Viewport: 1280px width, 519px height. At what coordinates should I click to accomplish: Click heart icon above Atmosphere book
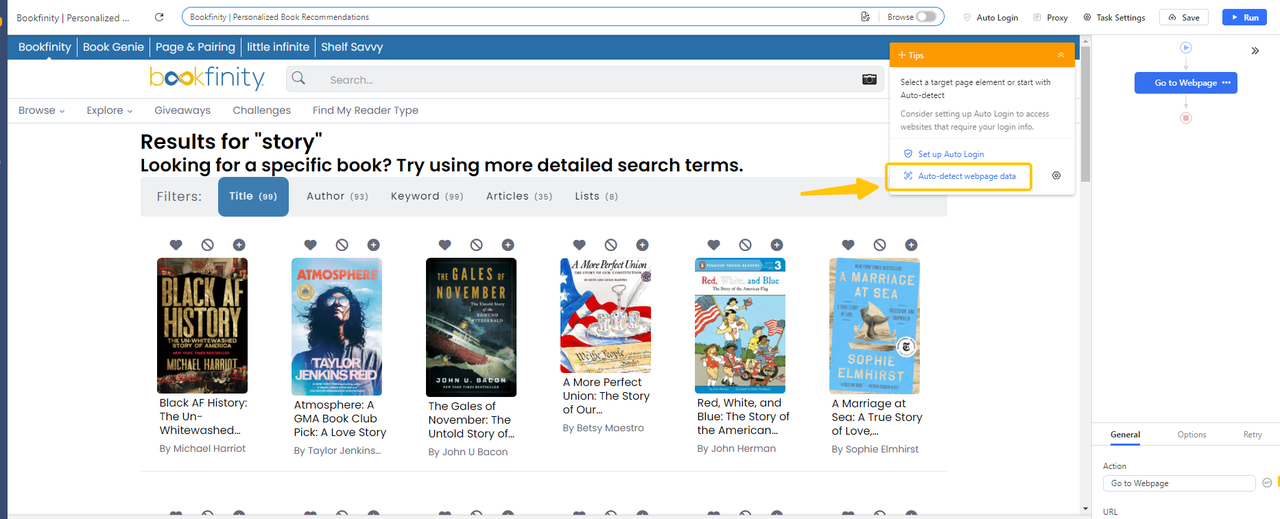pyautogui.click(x=310, y=244)
